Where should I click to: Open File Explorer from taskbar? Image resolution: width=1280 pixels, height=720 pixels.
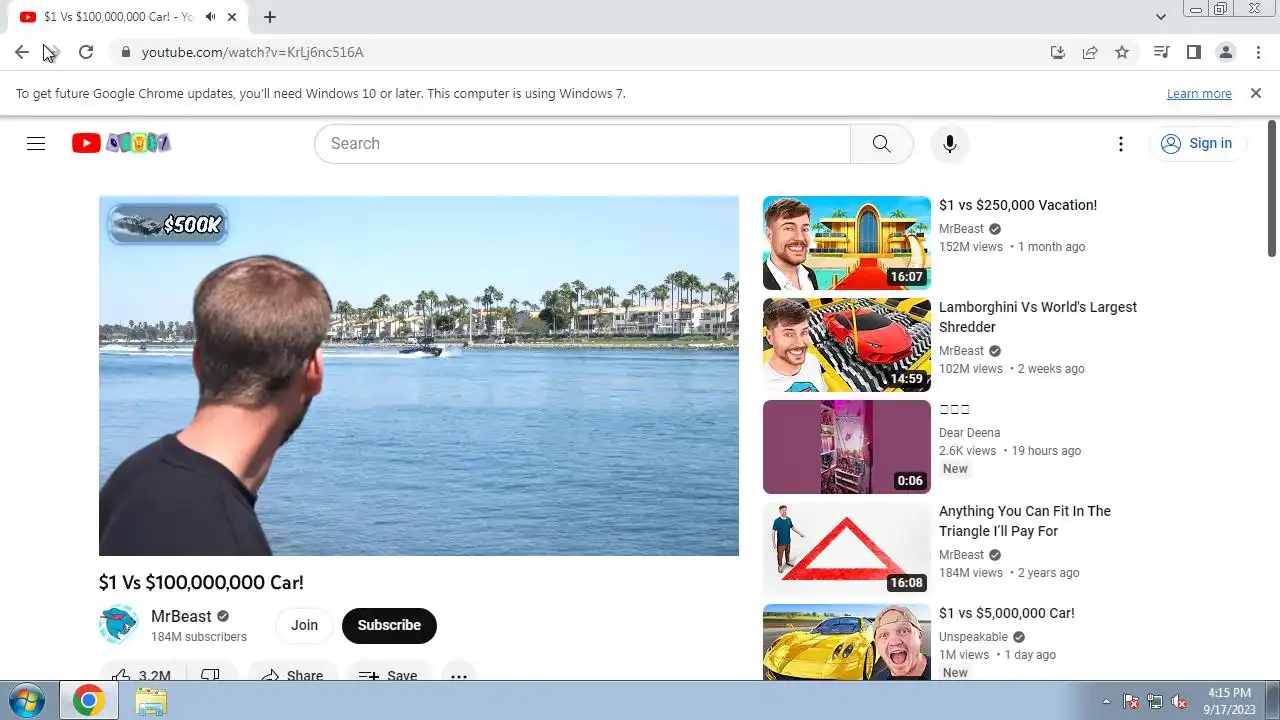coord(151,701)
